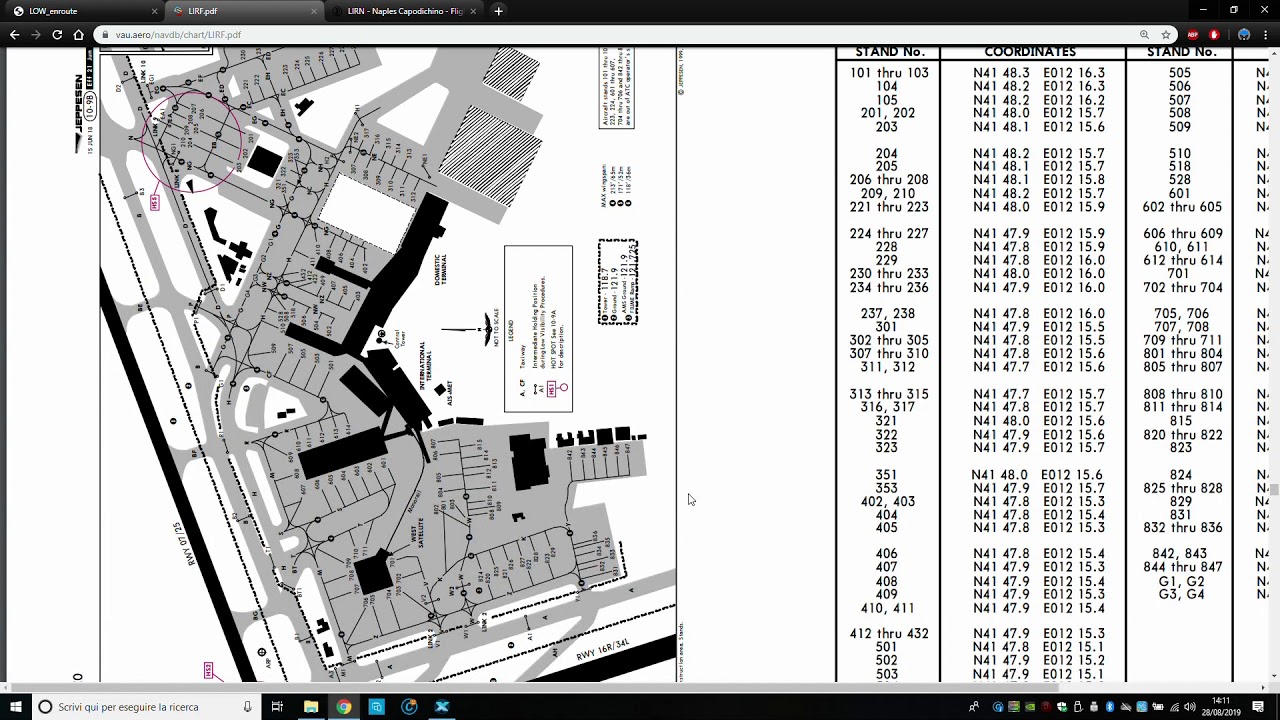The height and width of the screenshot is (720, 1280).
Task: Bookmark this page with the star icon
Action: (1166, 35)
